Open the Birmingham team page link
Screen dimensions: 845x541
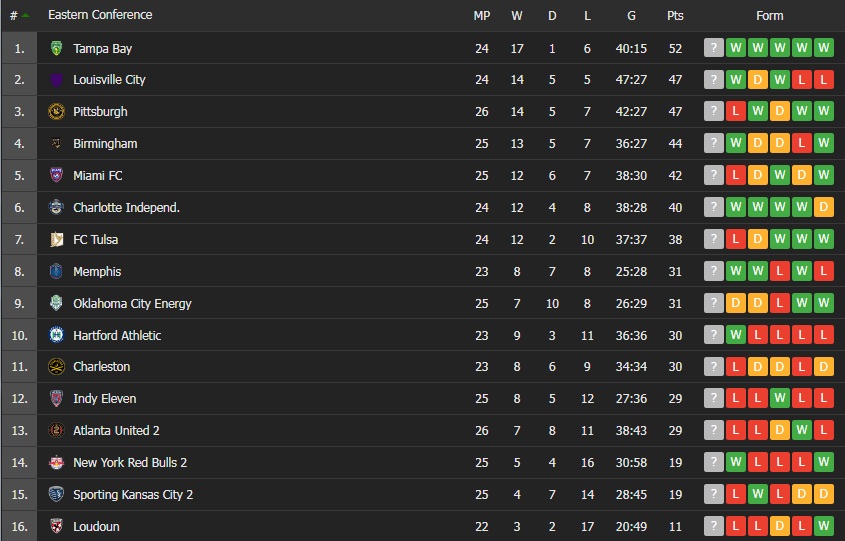[105, 144]
